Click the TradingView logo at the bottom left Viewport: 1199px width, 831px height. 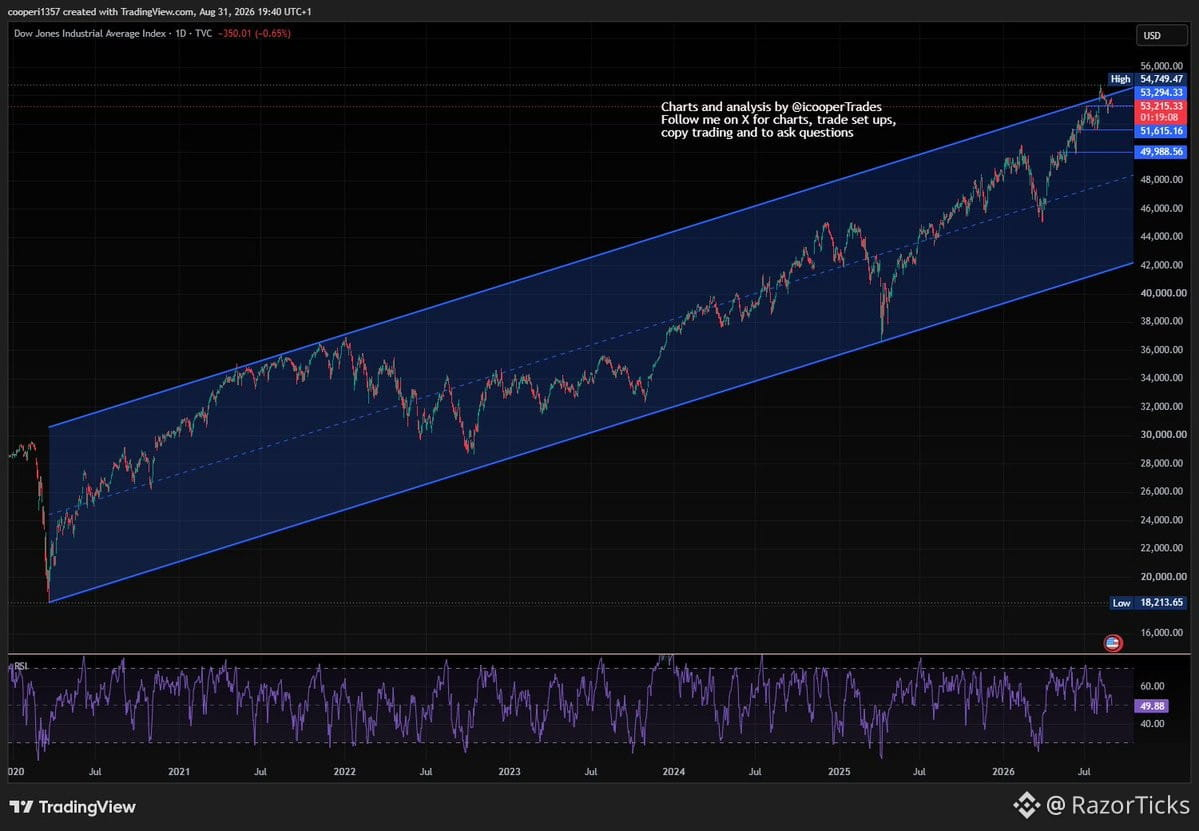point(72,807)
